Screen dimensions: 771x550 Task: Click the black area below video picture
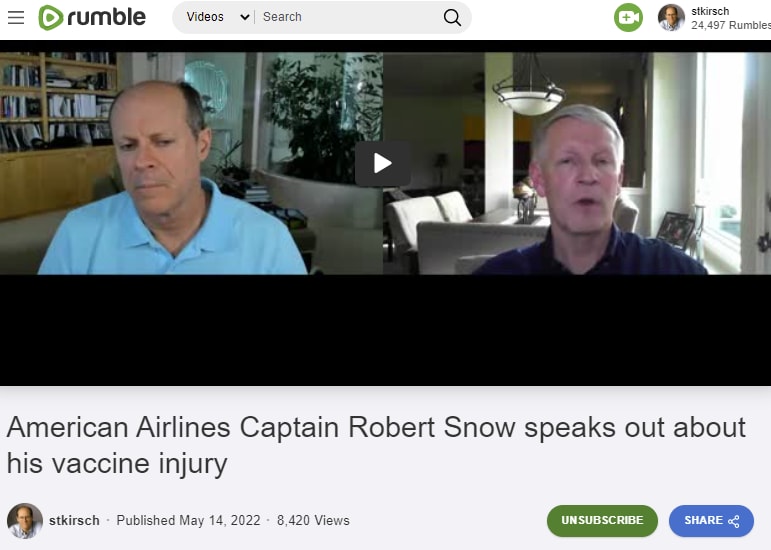[x=386, y=330]
